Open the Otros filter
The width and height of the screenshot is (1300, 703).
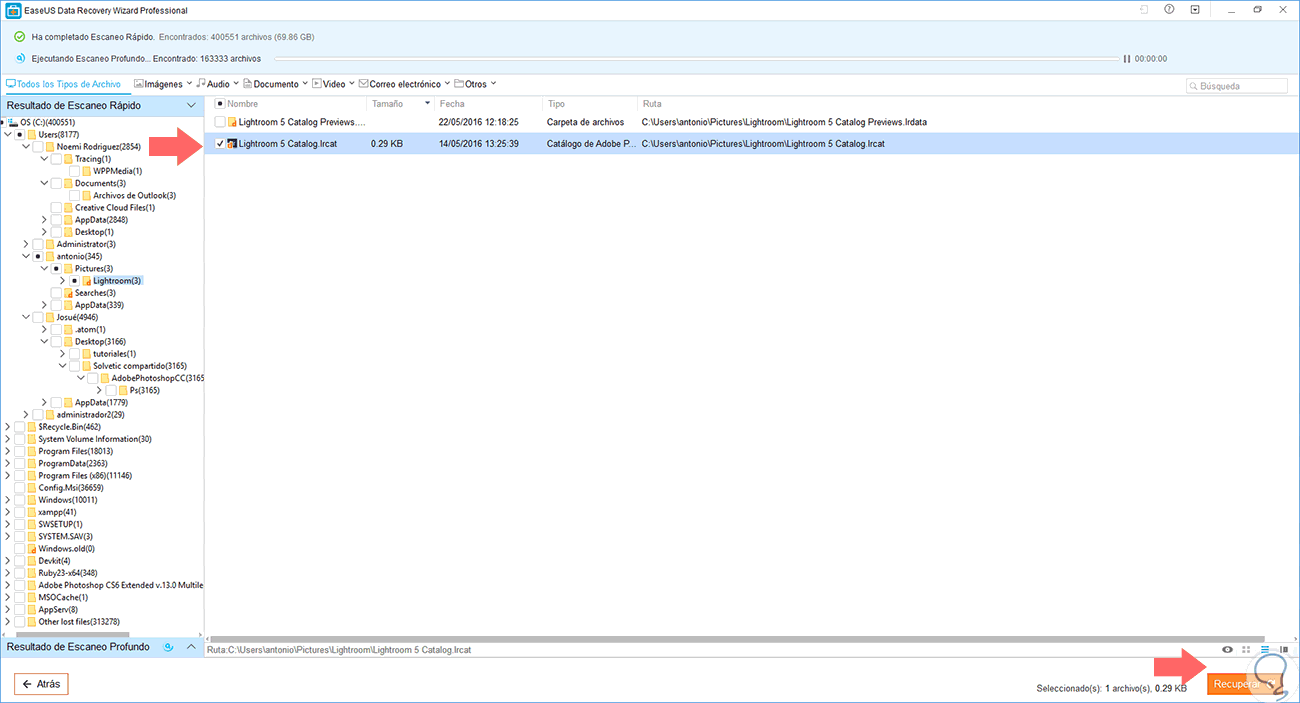click(475, 84)
